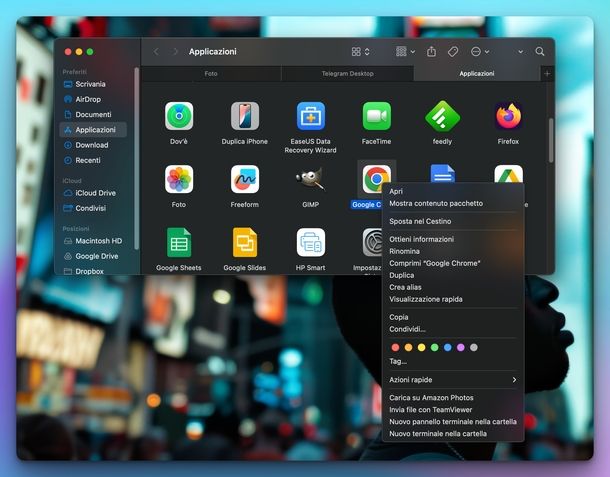Select the Google Chrome app icon
610x477 pixels.
pos(376,179)
